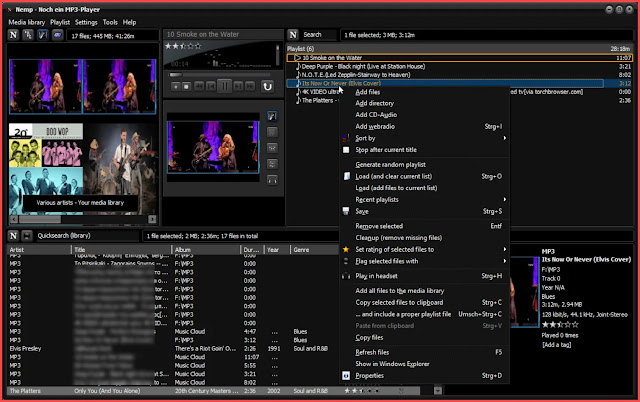Image resolution: width=640 pixels, height=402 pixels.
Task: Toggle the repeat mode button
Action: (x=267, y=87)
